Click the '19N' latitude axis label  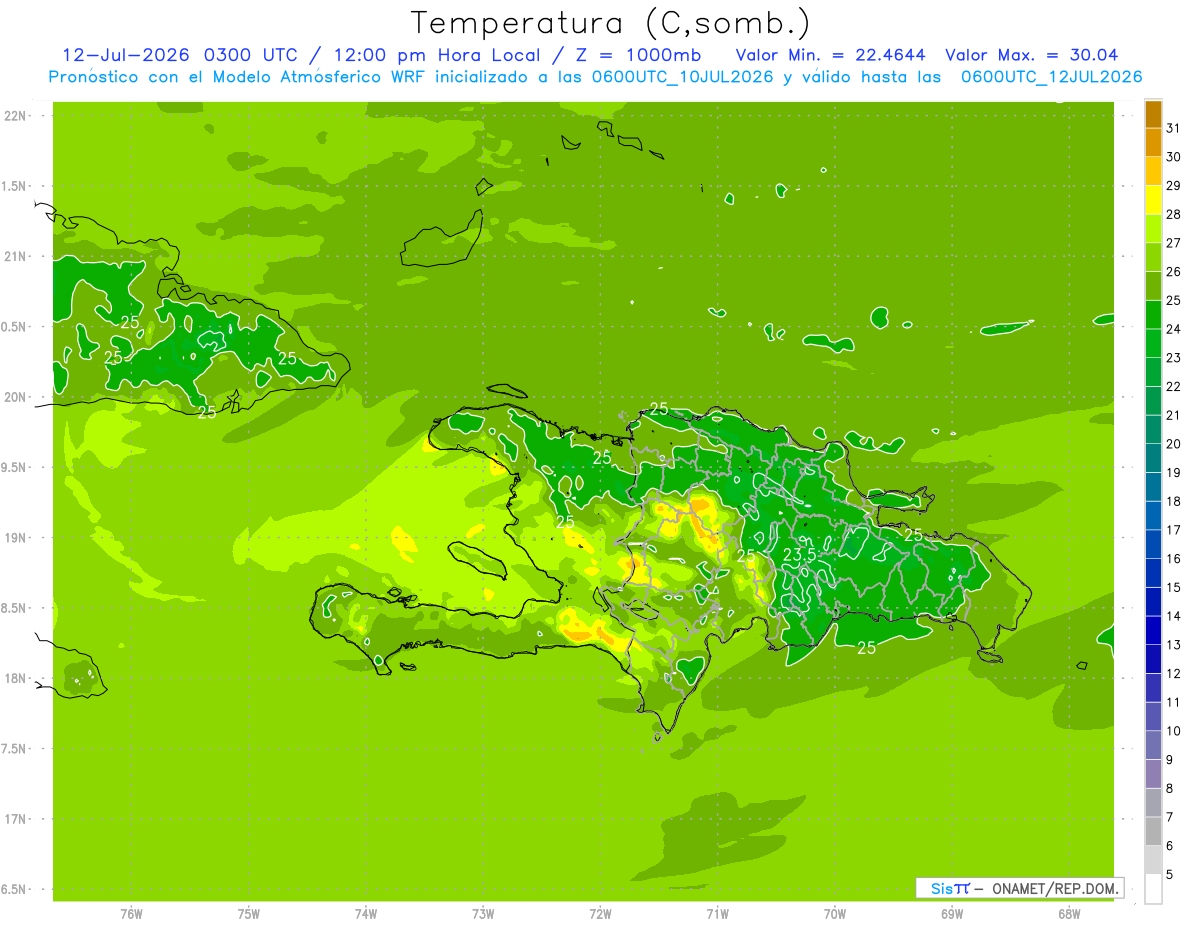click(x=15, y=537)
